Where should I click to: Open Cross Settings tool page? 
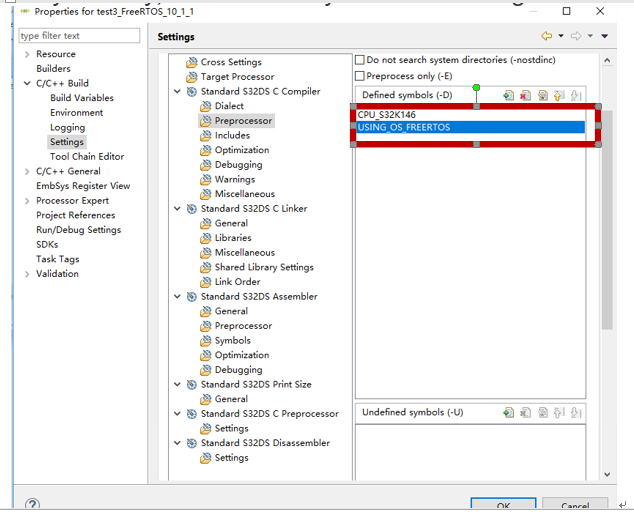231,62
